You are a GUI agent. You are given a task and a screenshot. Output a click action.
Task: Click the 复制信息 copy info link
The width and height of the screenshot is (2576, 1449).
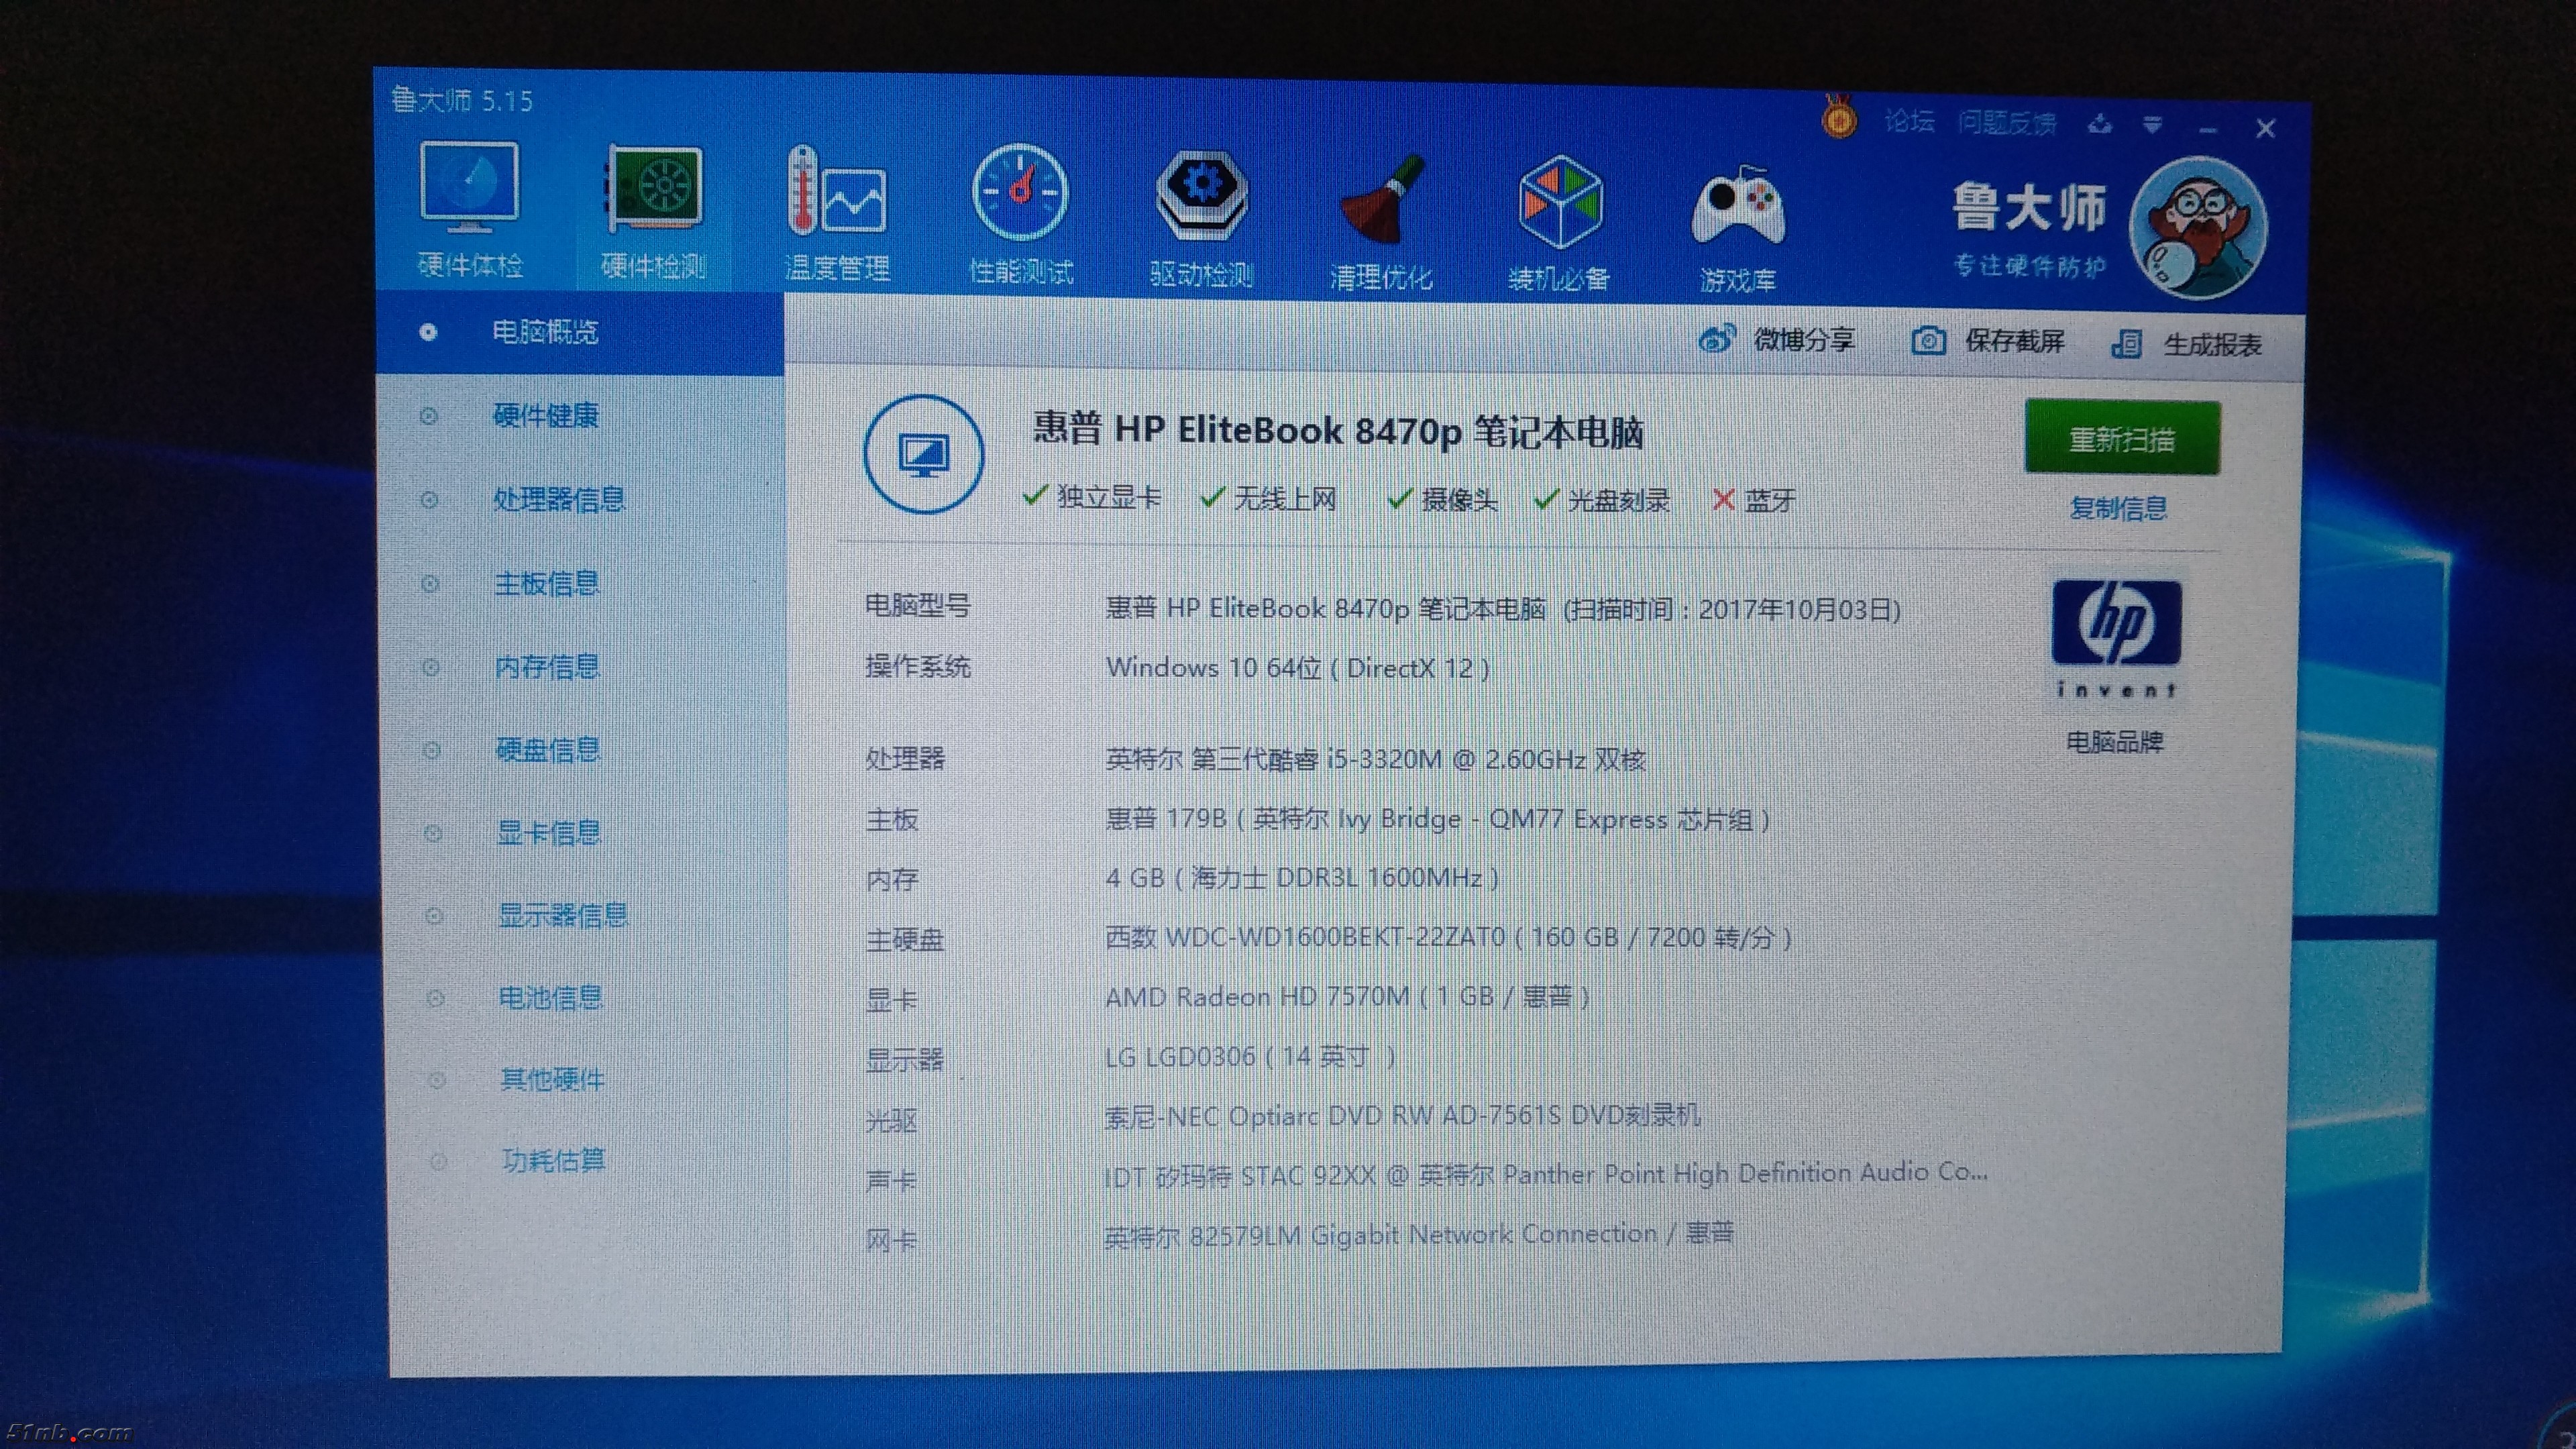point(2118,508)
